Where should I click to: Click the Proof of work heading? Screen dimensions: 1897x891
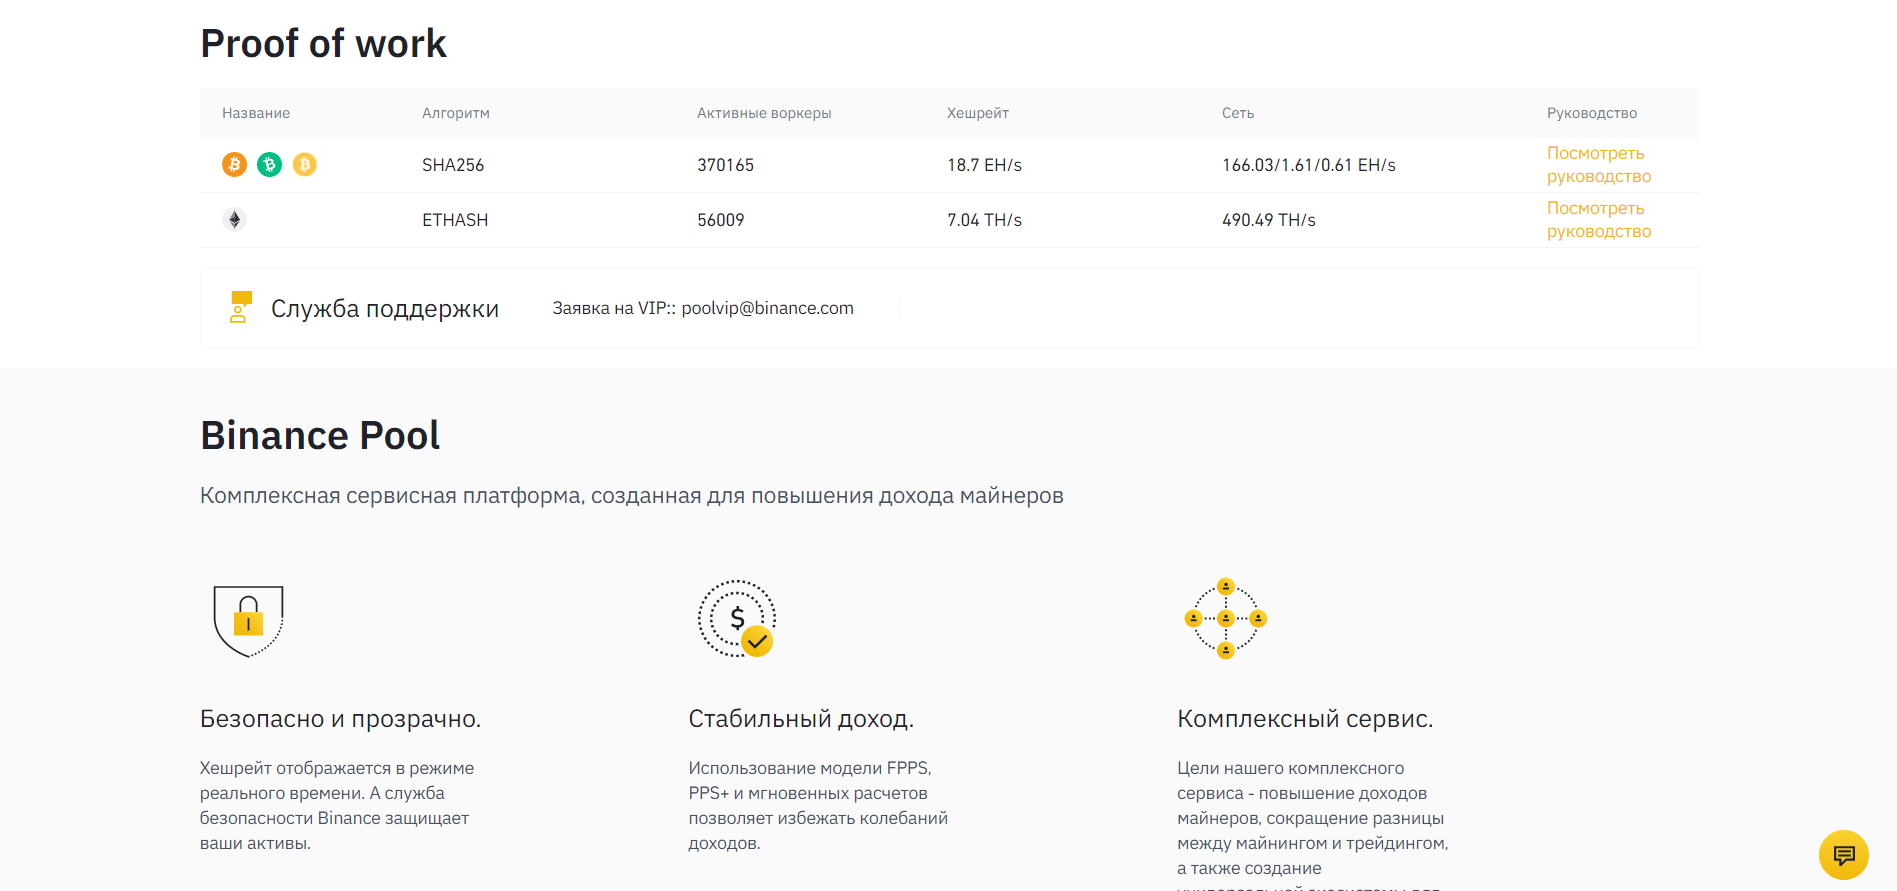(323, 43)
